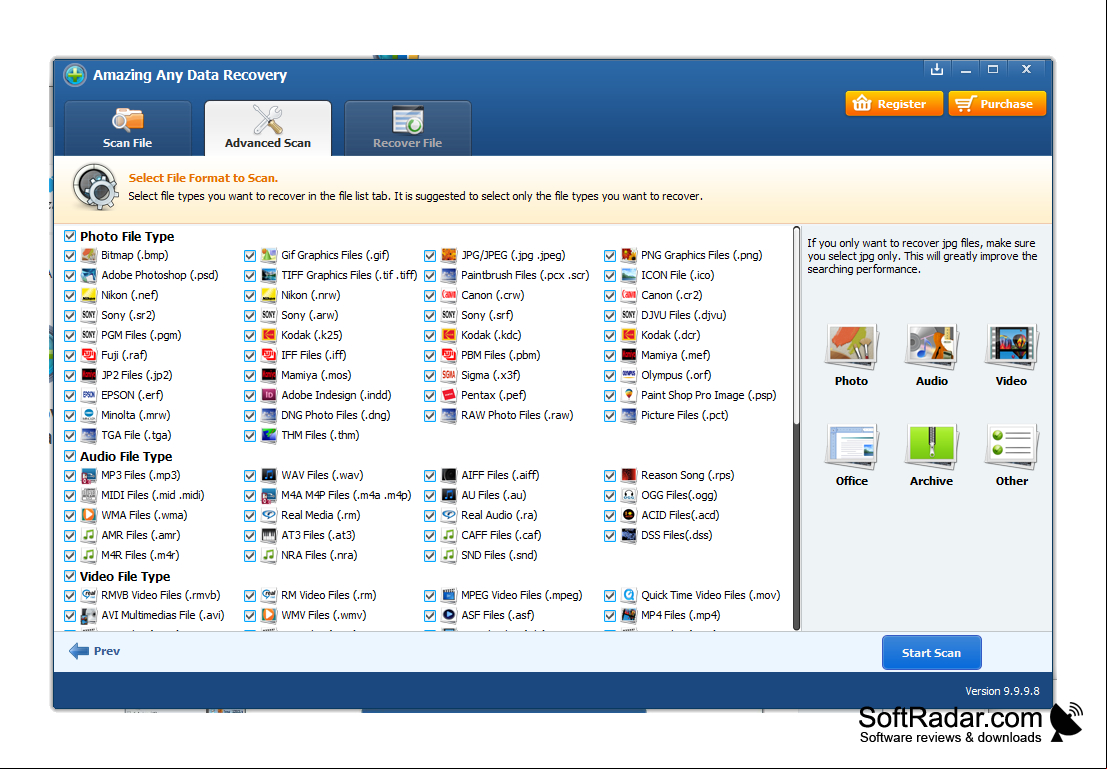The width and height of the screenshot is (1107, 769).
Task: Select the Audio category icon
Action: coord(931,346)
